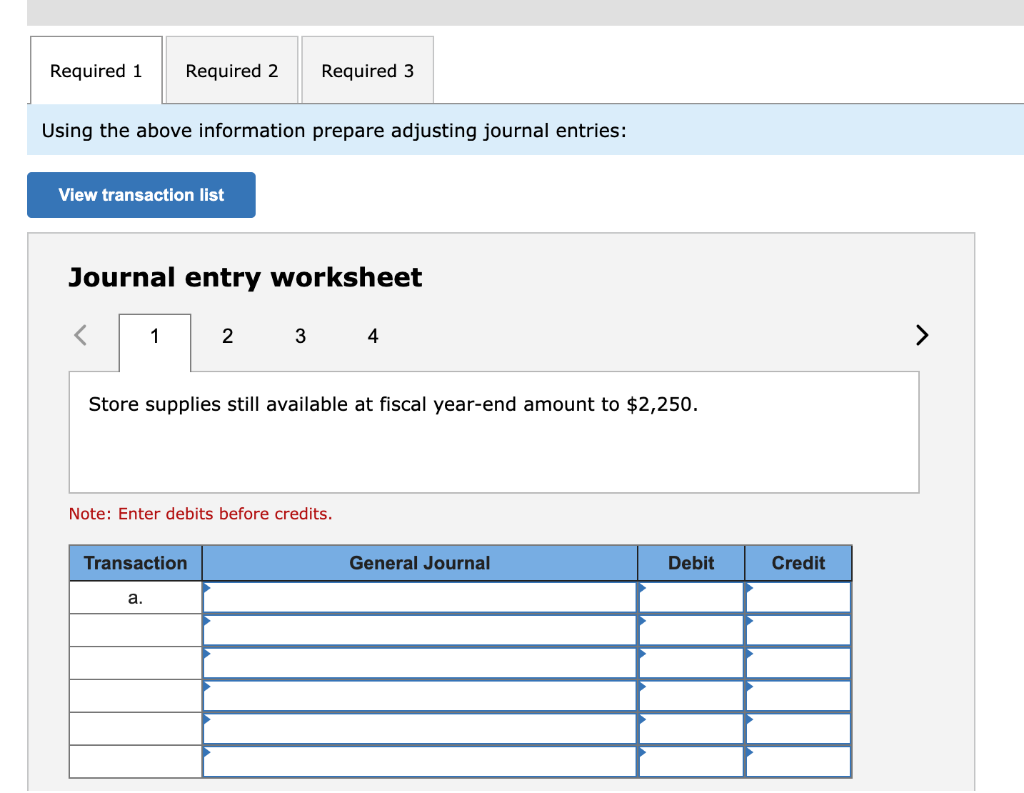This screenshot has width=1024, height=793.
Task: Select the Required 1 tab
Action: (x=95, y=70)
